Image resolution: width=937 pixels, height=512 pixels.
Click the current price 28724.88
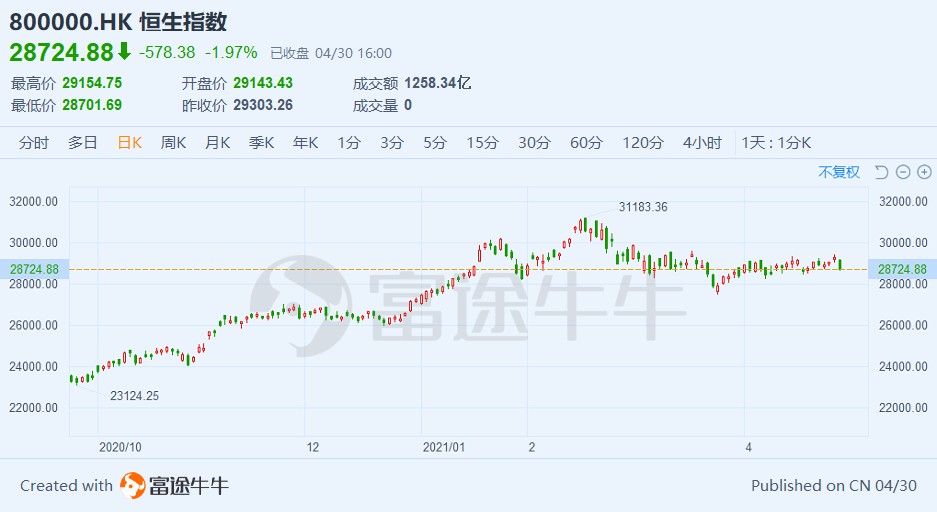pos(61,53)
